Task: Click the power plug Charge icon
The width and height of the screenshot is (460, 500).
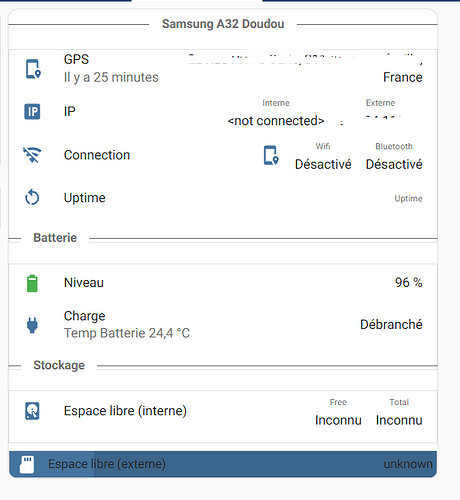Action: [x=32, y=325]
